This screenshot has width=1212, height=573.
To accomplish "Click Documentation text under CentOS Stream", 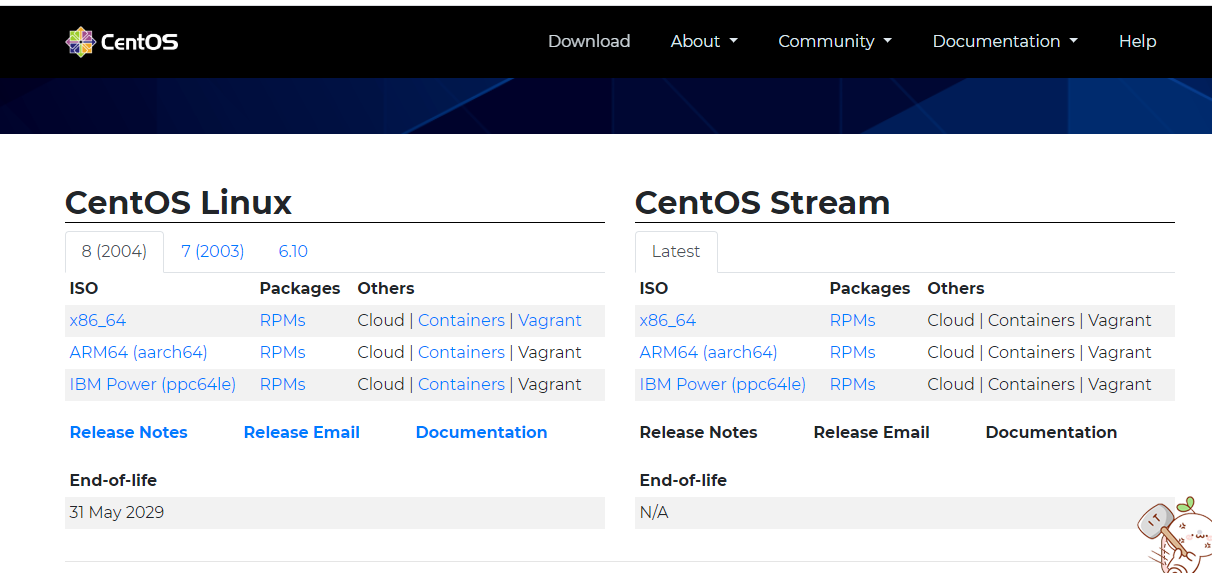I will (x=1051, y=432).
